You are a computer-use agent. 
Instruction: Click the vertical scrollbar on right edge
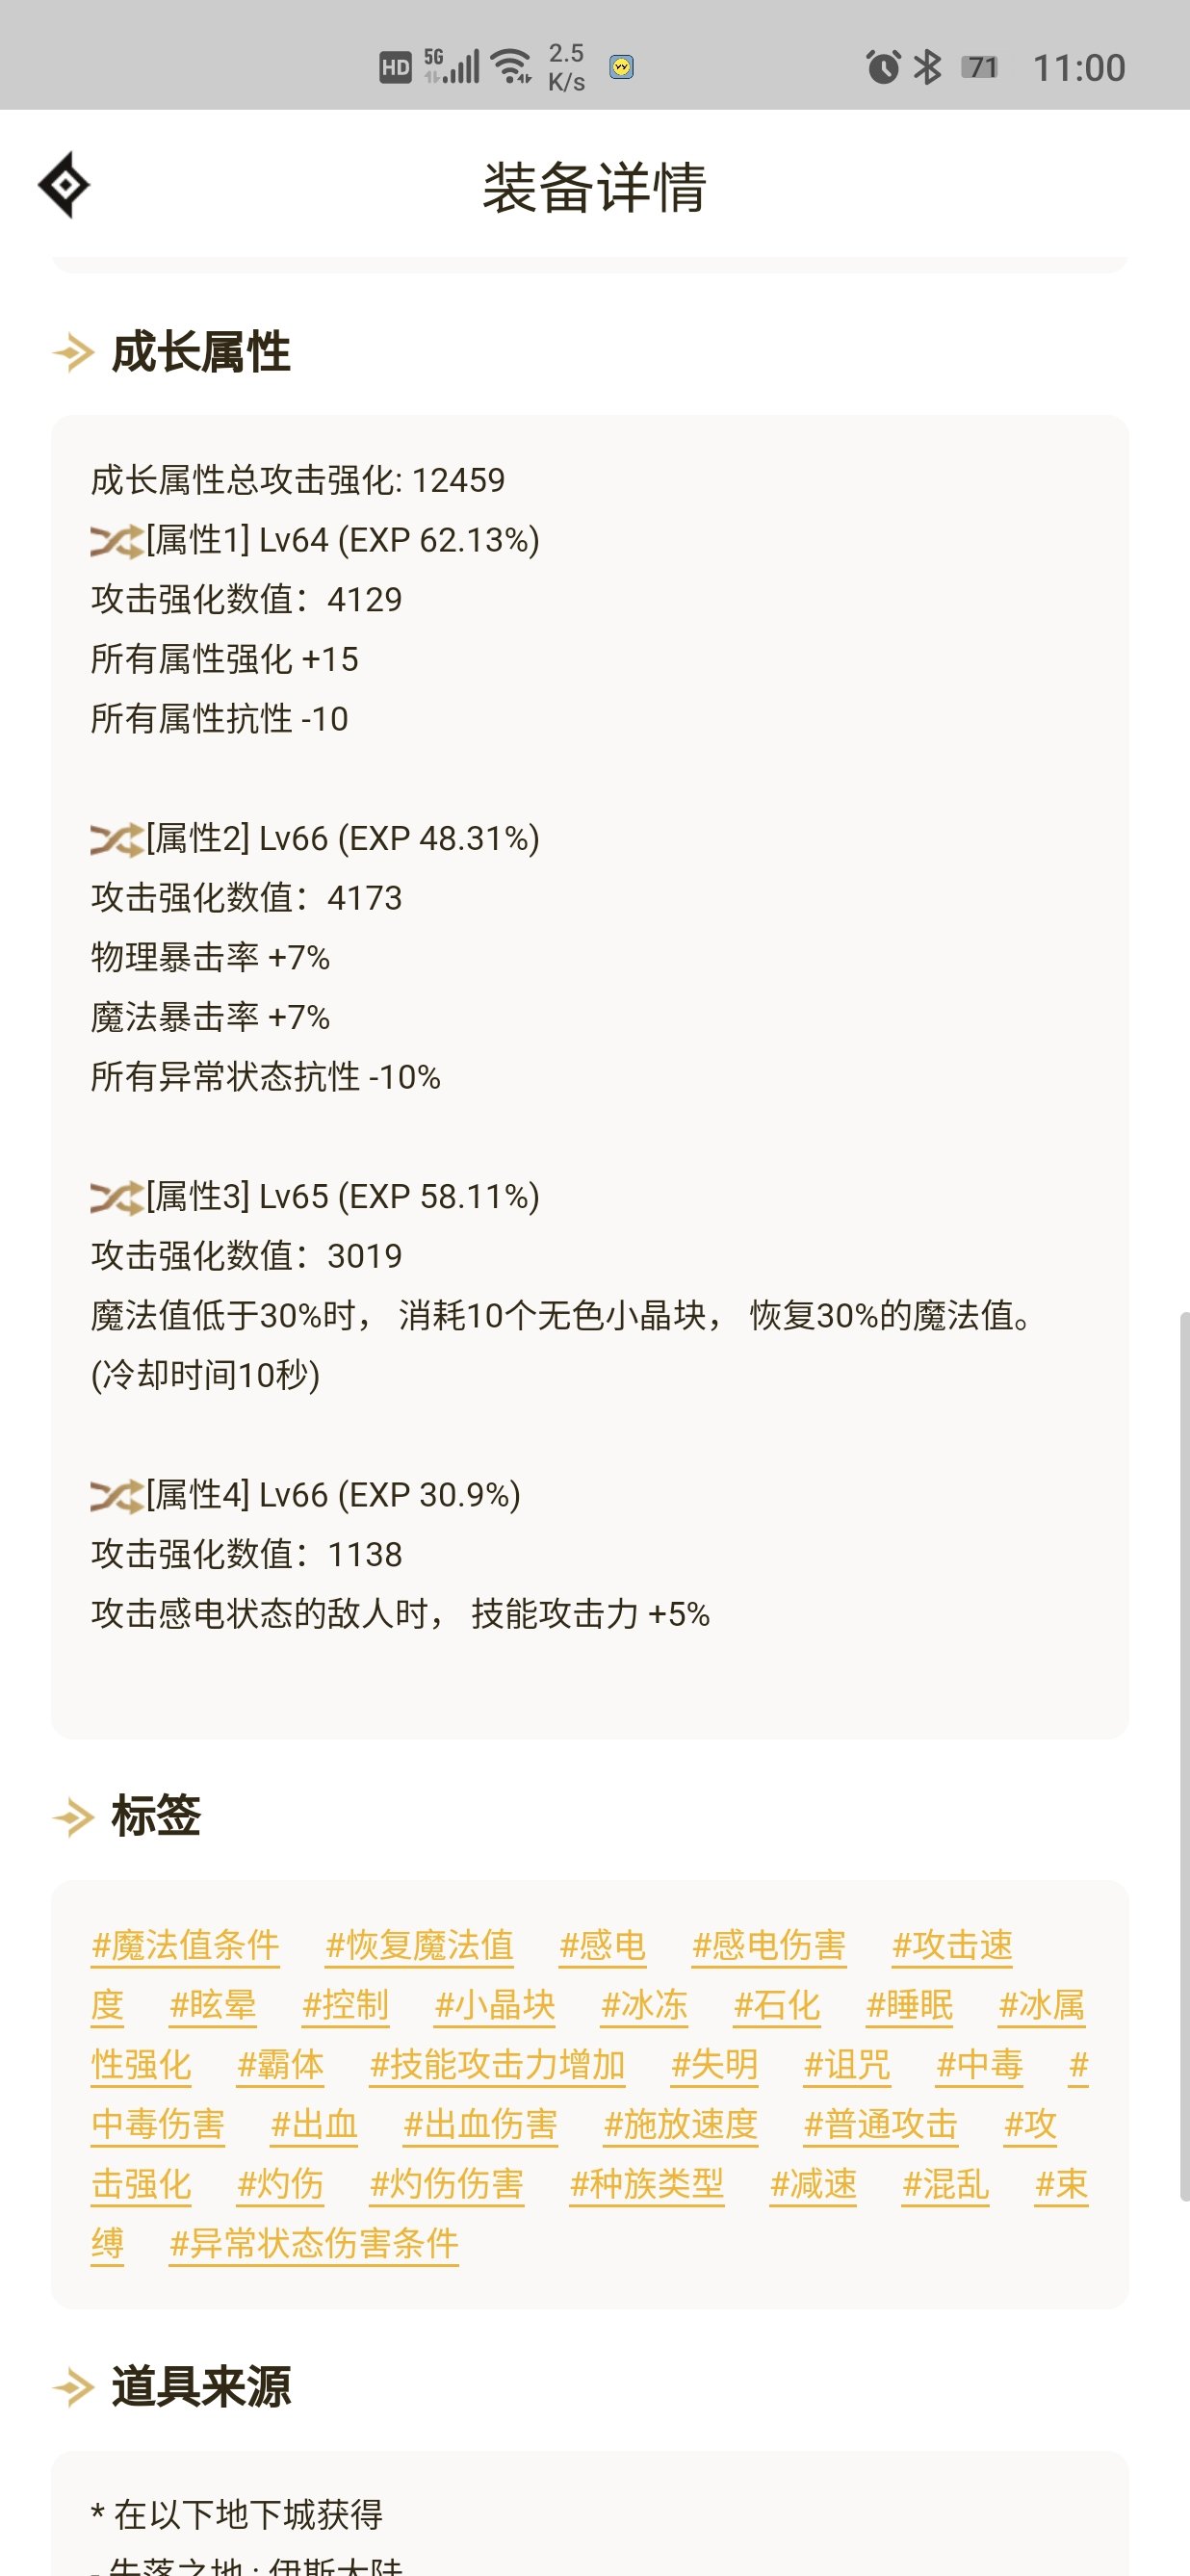[1184, 1757]
